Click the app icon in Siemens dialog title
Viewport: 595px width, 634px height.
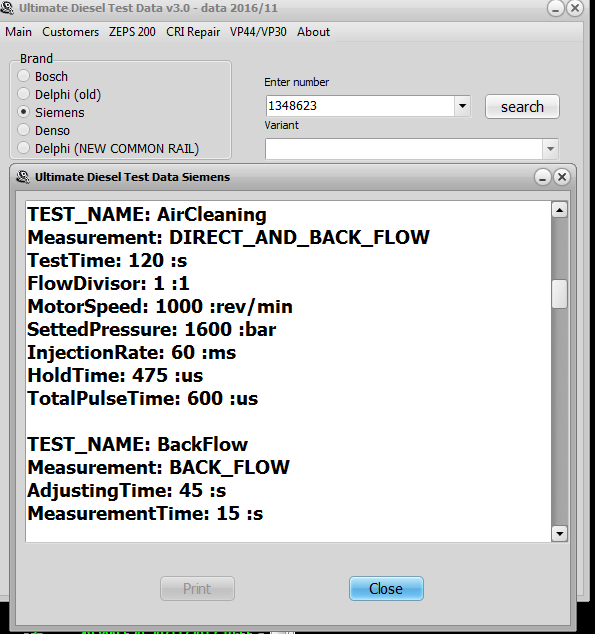point(23,177)
